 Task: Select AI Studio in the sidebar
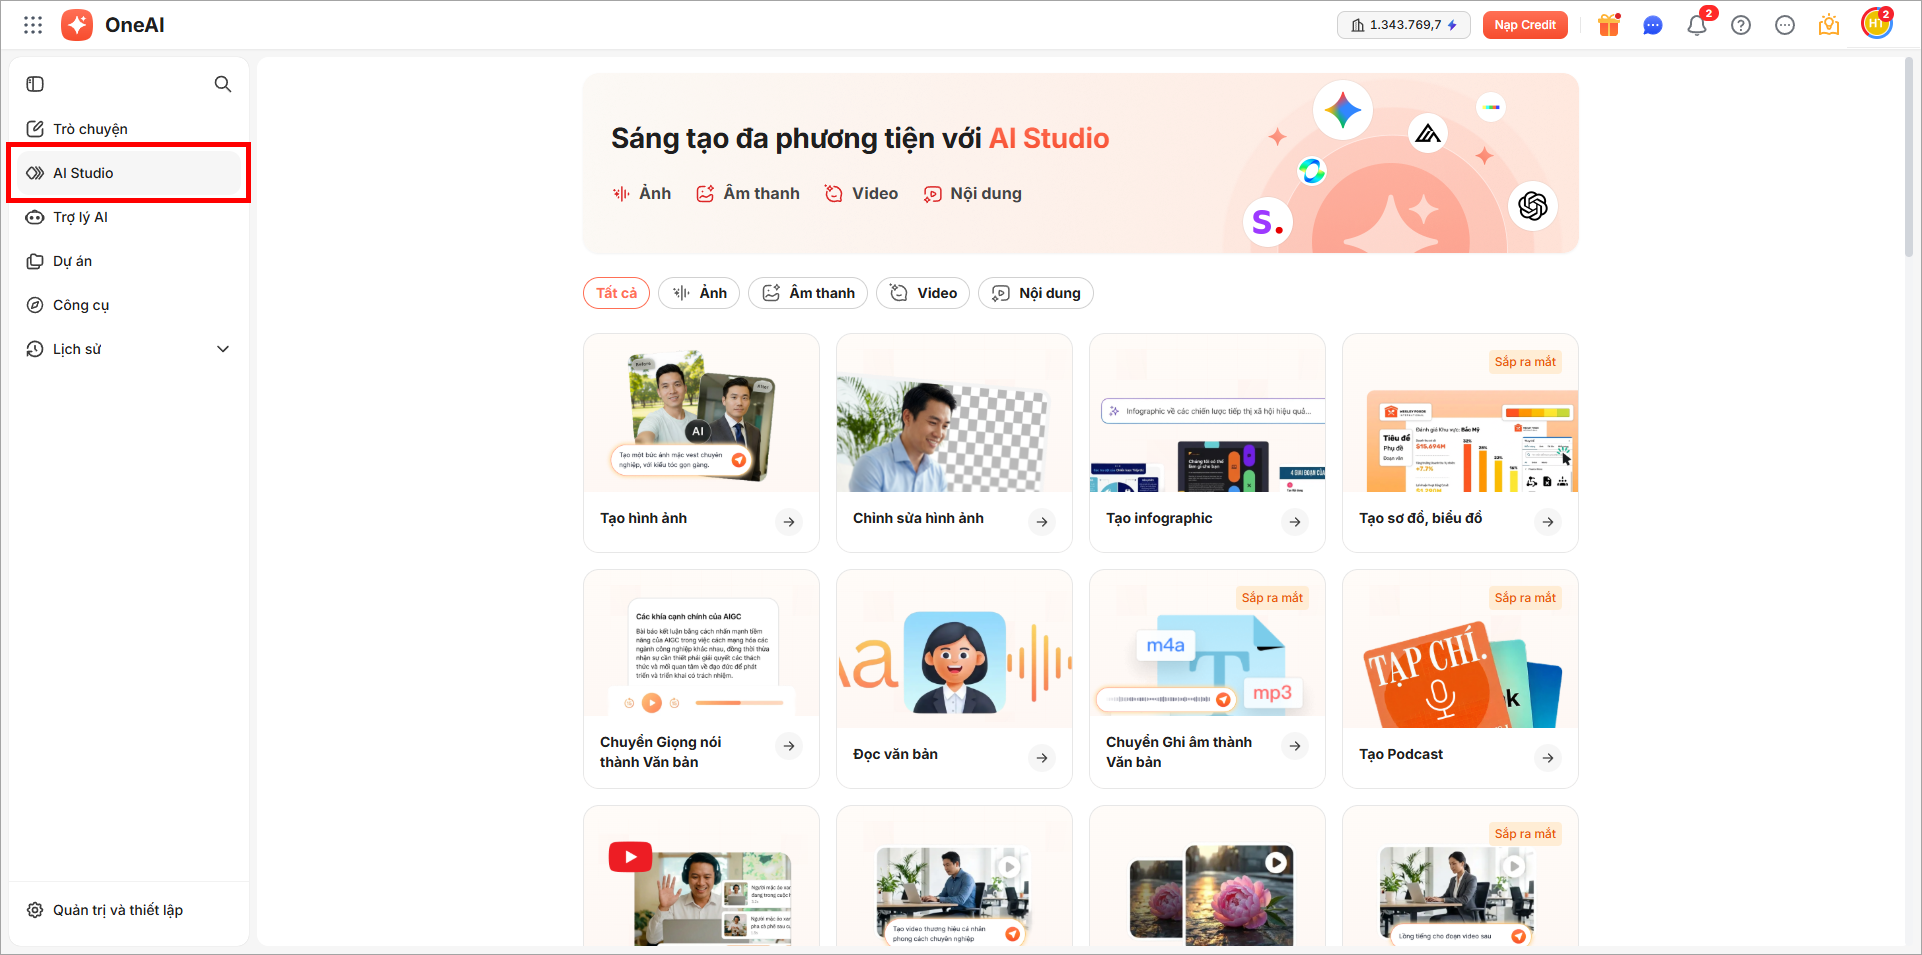[129, 173]
